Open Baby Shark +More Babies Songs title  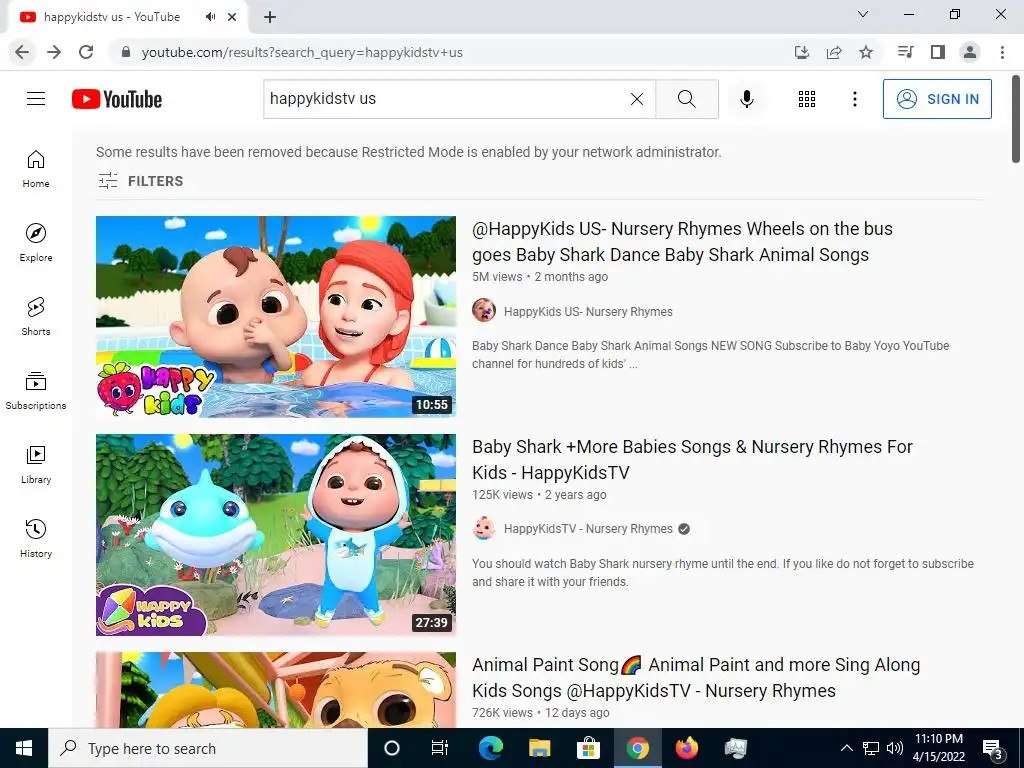click(x=692, y=460)
